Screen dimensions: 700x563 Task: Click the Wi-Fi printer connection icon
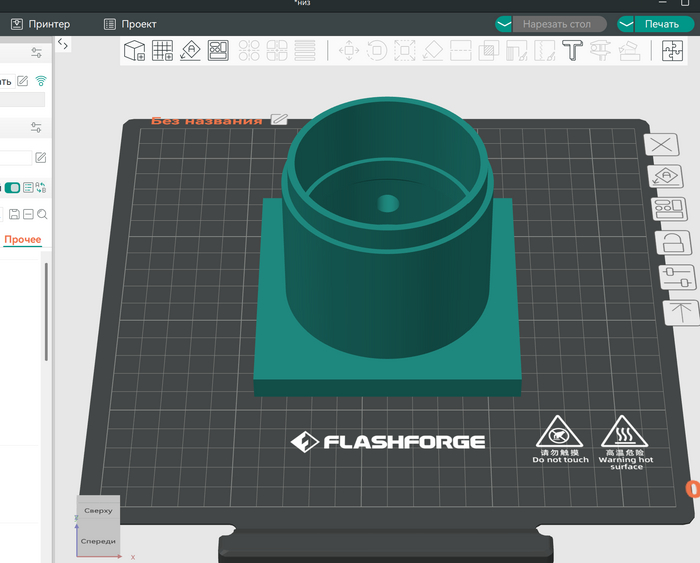pyautogui.click(x=41, y=80)
